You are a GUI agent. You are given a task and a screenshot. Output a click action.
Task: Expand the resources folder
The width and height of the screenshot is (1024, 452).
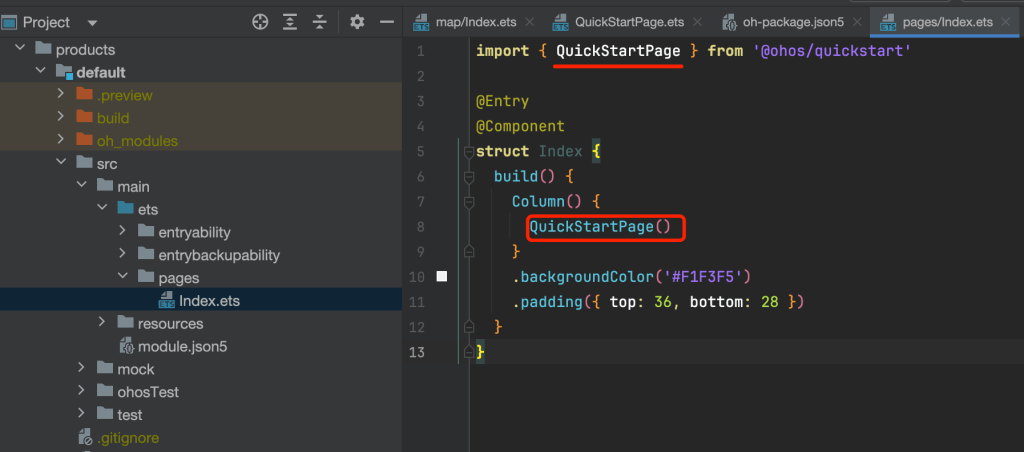coord(102,323)
